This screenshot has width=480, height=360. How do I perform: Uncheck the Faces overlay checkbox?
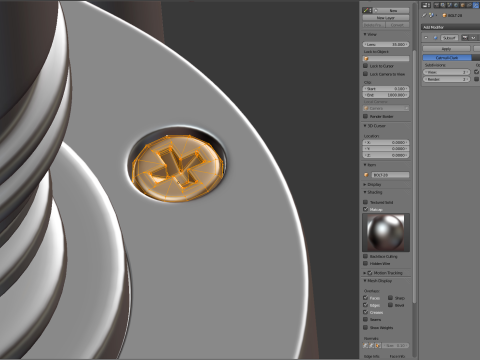pyautogui.click(x=365, y=298)
